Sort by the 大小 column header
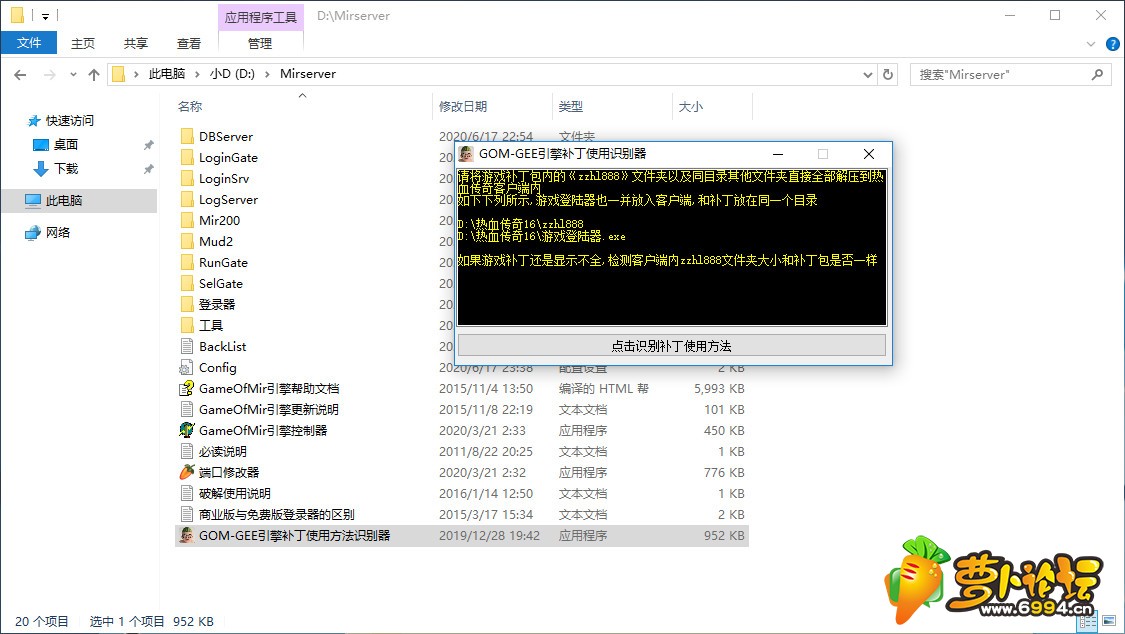The image size is (1125, 634). tap(690, 106)
